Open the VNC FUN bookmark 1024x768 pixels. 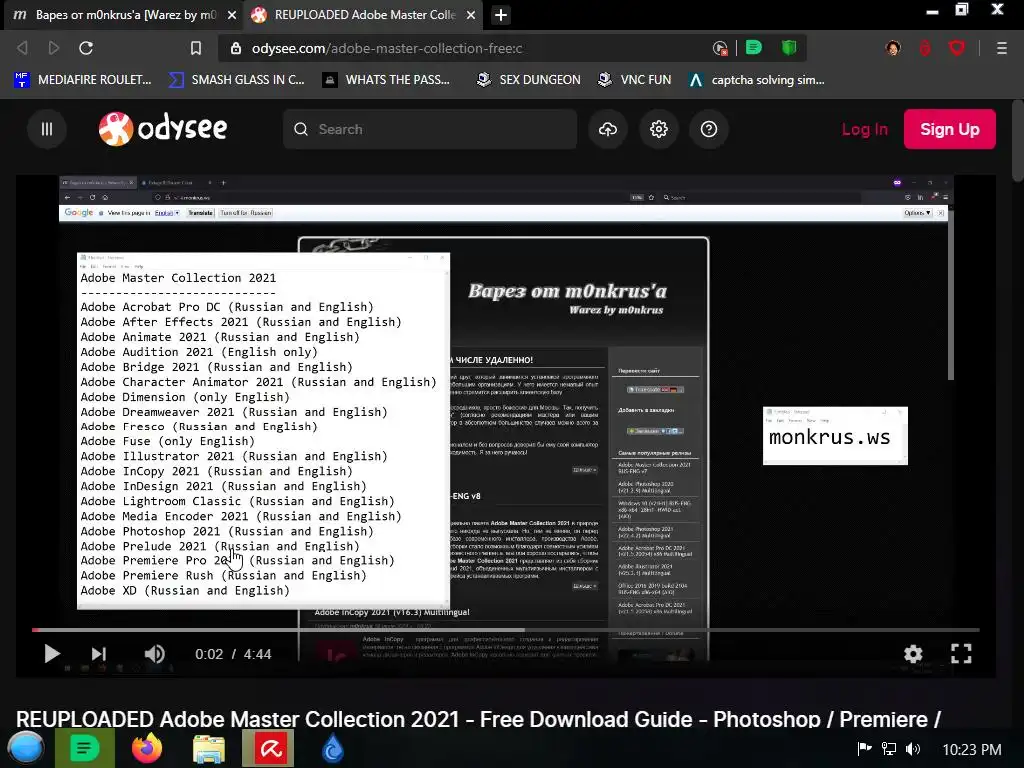click(x=635, y=80)
